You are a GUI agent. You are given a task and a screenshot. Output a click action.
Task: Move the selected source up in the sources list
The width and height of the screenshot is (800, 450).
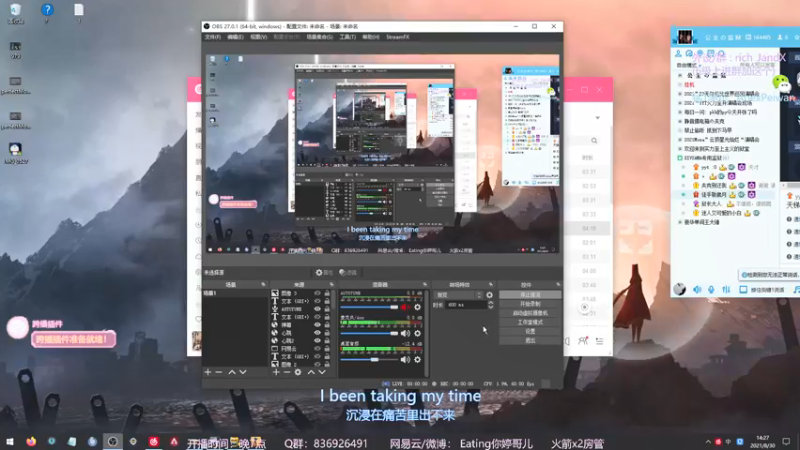pos(311,372)
